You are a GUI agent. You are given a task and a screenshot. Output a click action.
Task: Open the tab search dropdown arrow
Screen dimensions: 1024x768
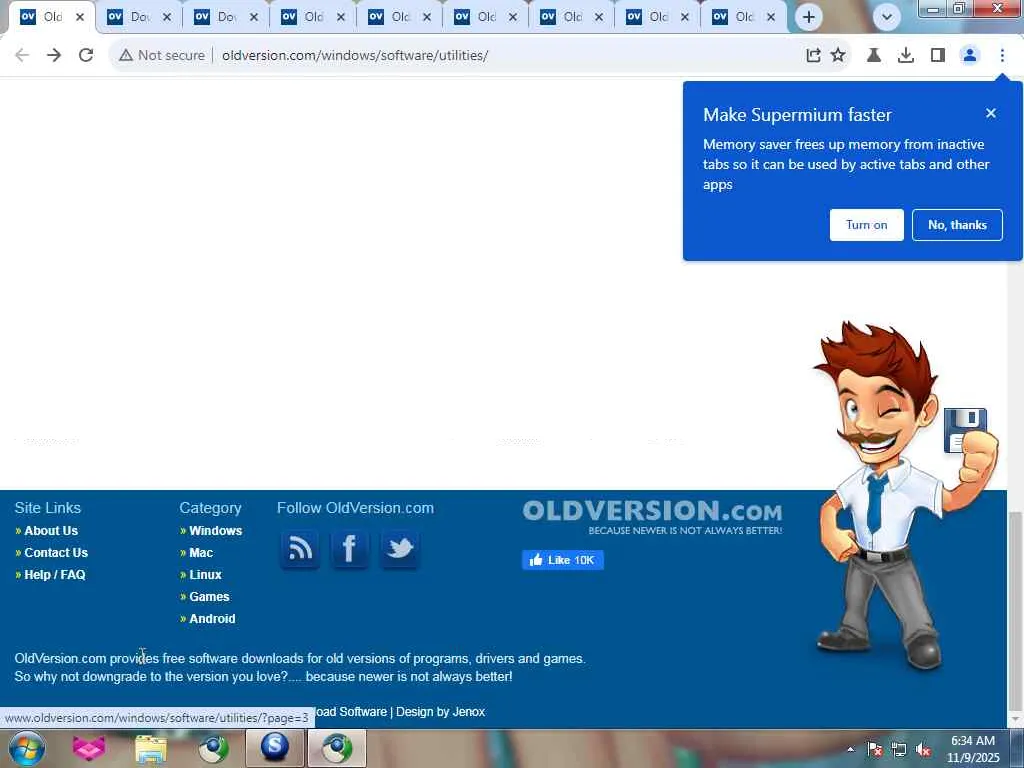click(x=887, y=17)
